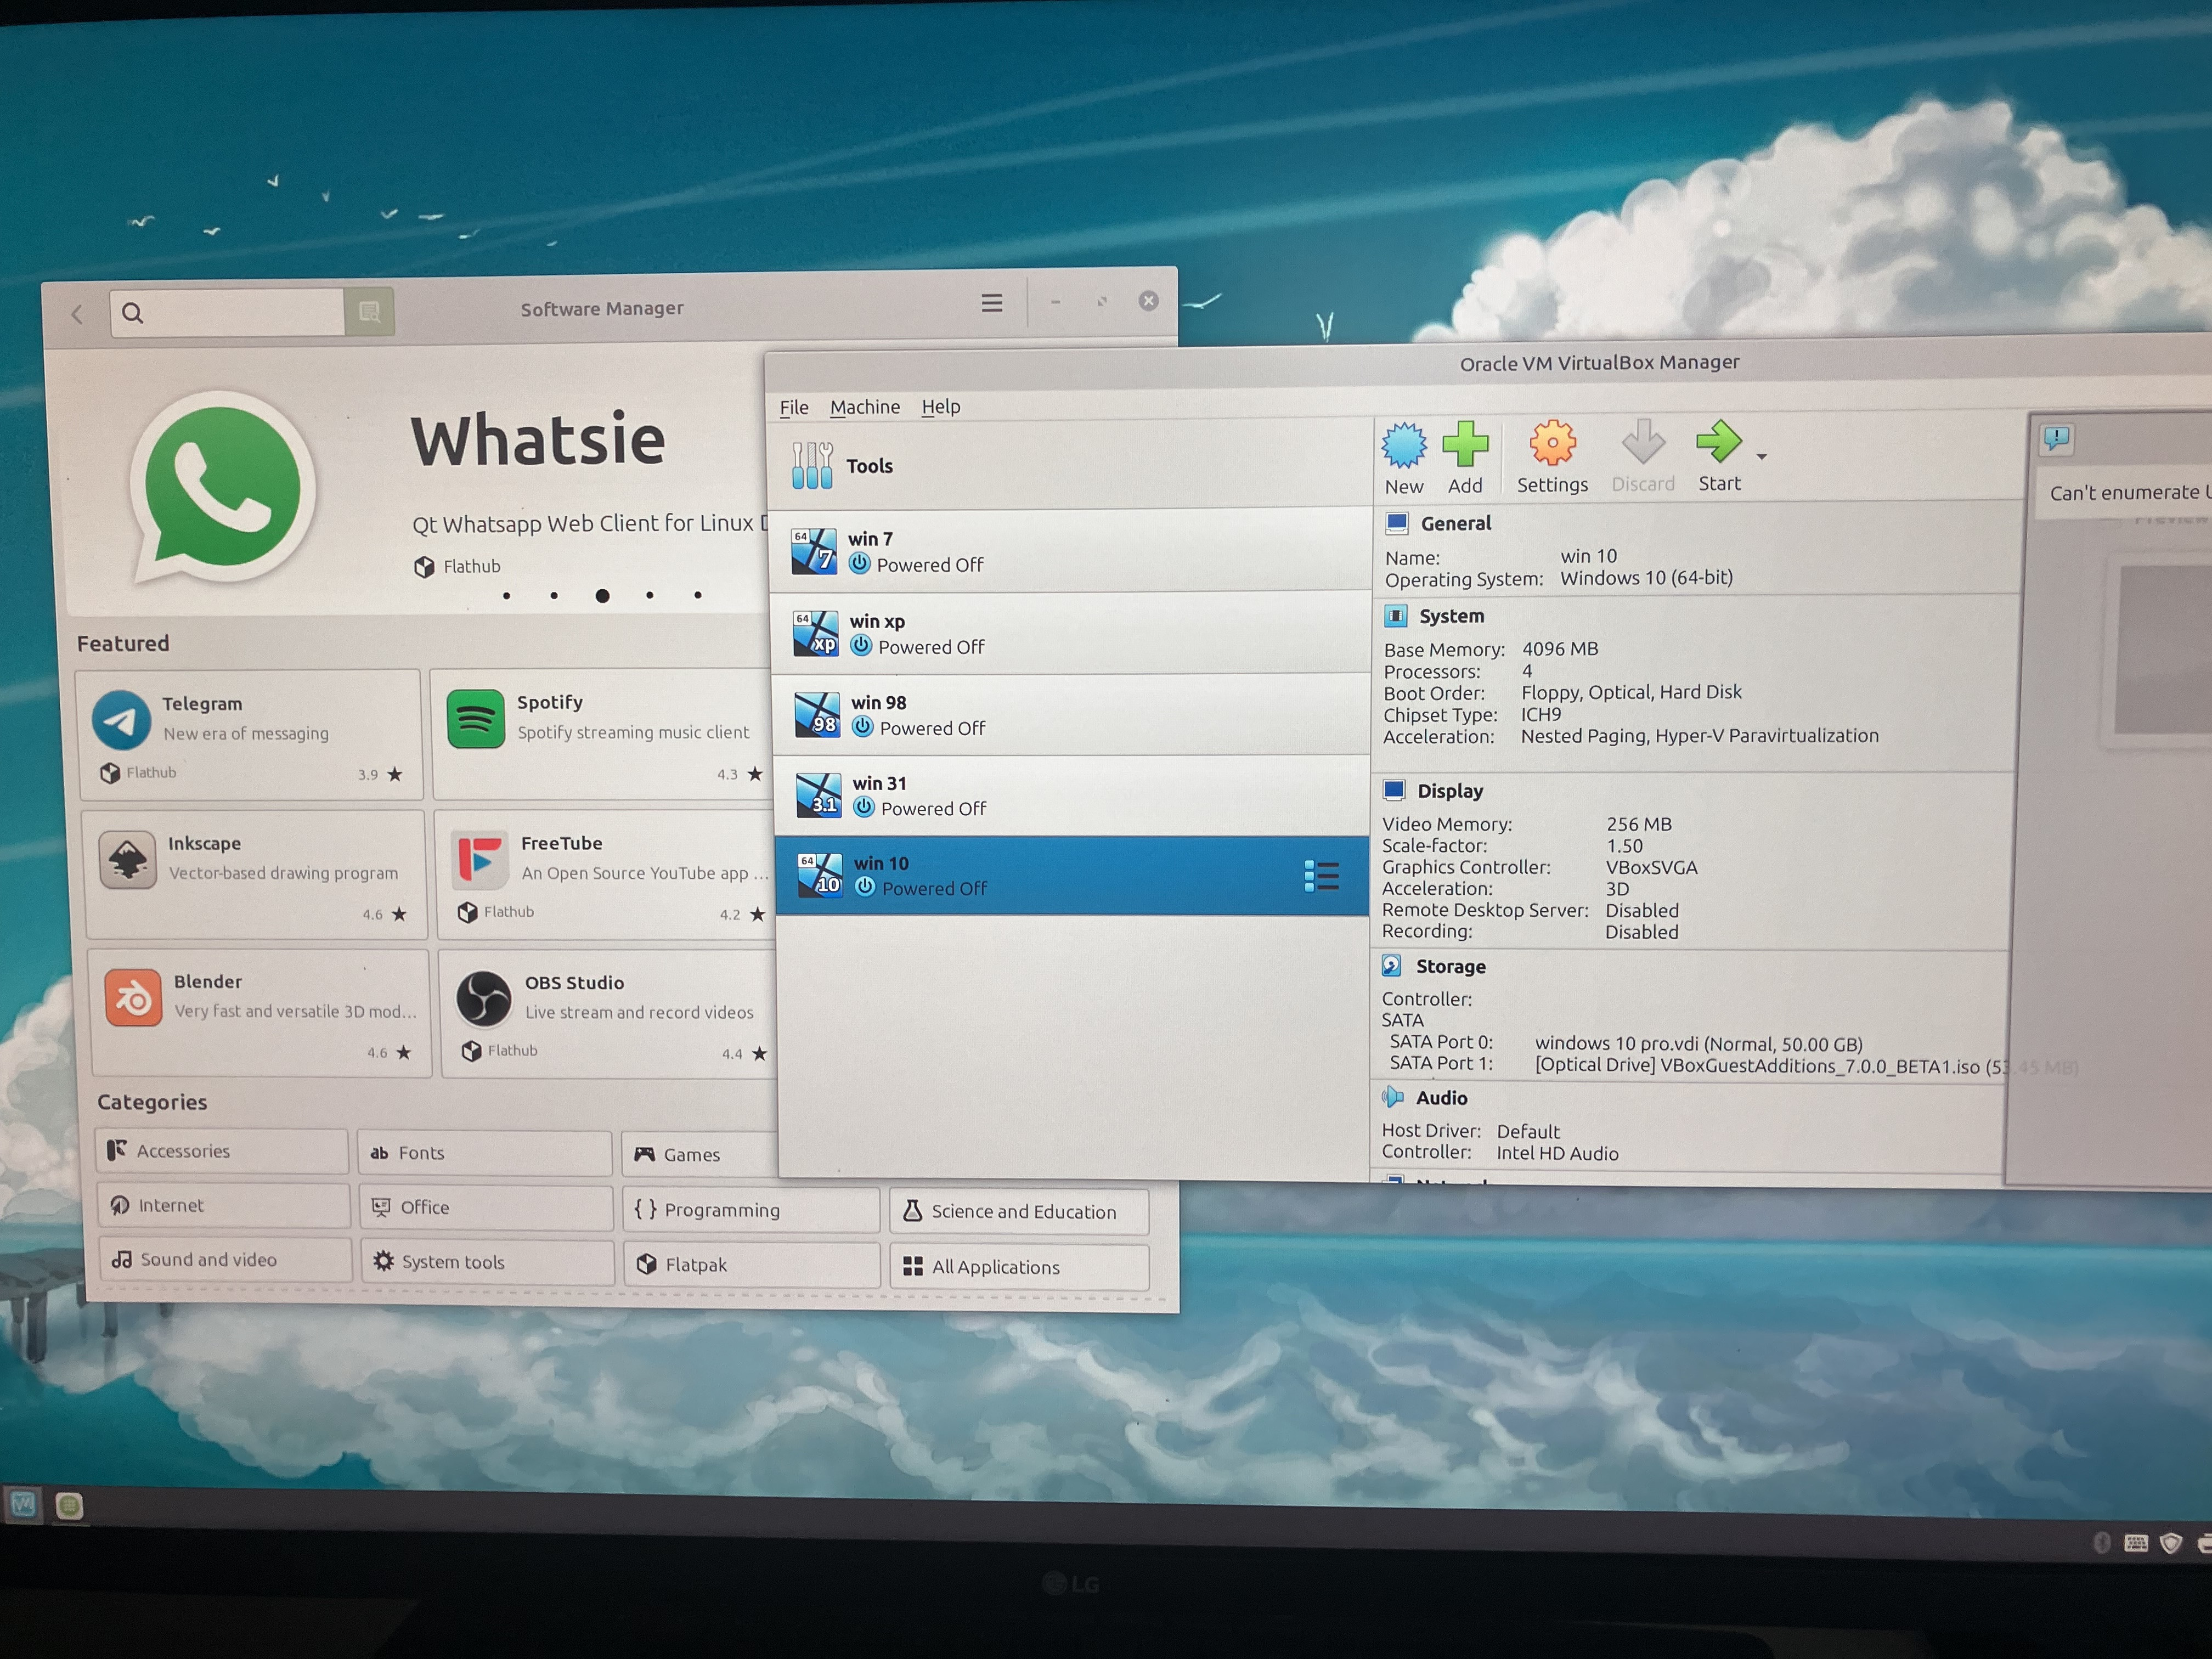This screenshot has height=1659, width=2212.
Task: Start the VM with green arrow
Action: [1719, 441]
